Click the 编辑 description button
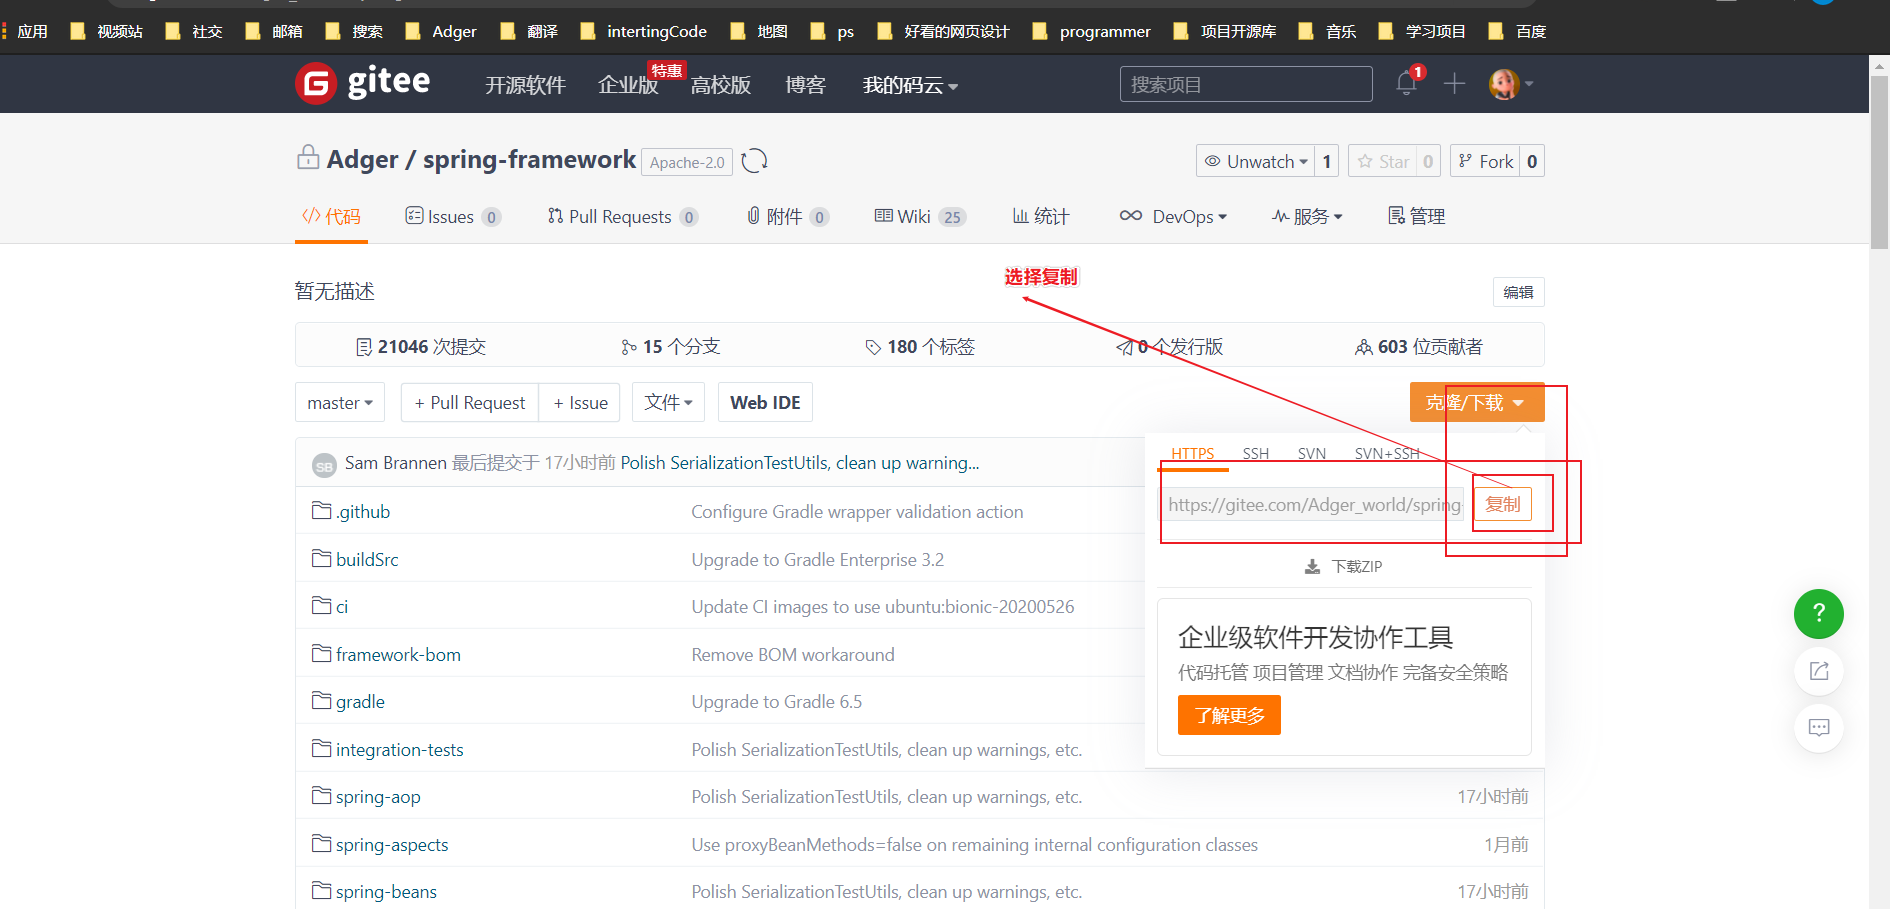Image resolution: width=1890 pixels, height=909 pixels. [1518, 292]
